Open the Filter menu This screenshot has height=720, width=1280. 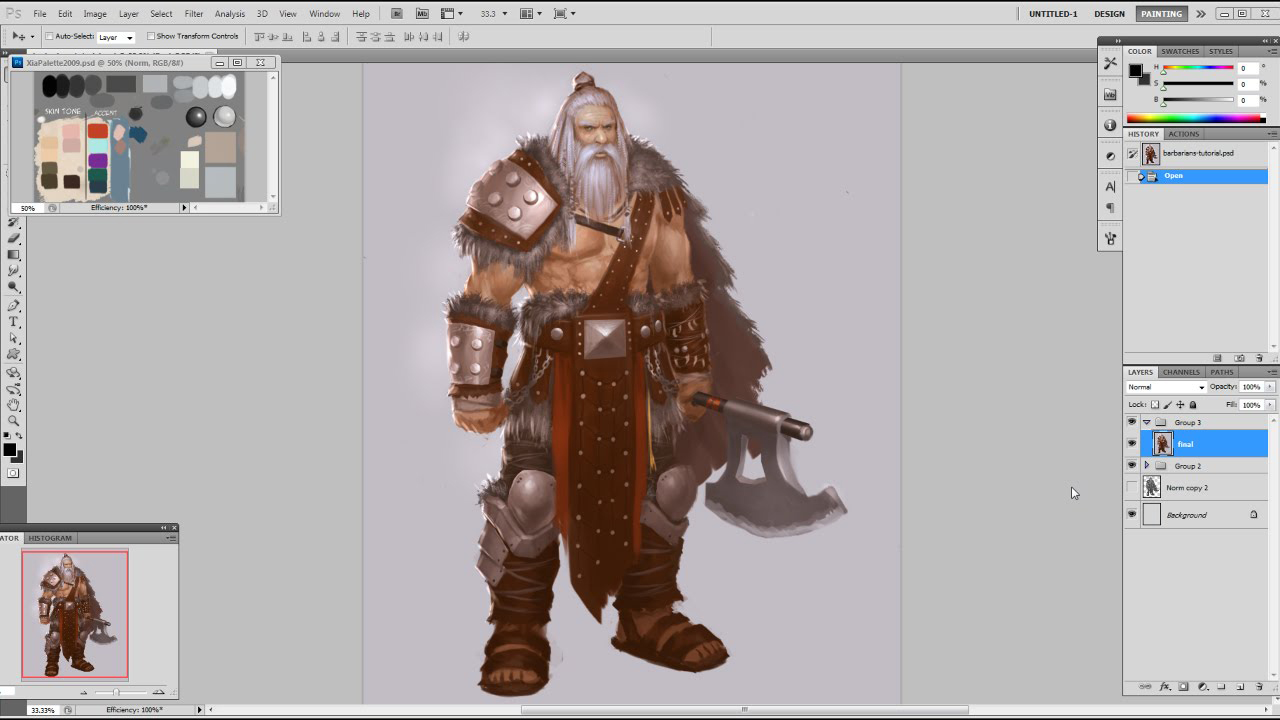point(194,13)
